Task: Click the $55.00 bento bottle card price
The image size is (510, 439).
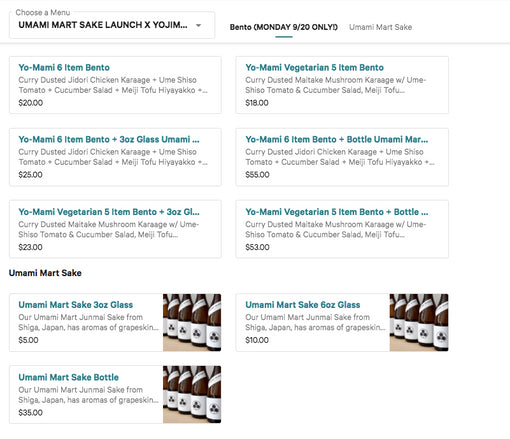Action: pos(257,175)
